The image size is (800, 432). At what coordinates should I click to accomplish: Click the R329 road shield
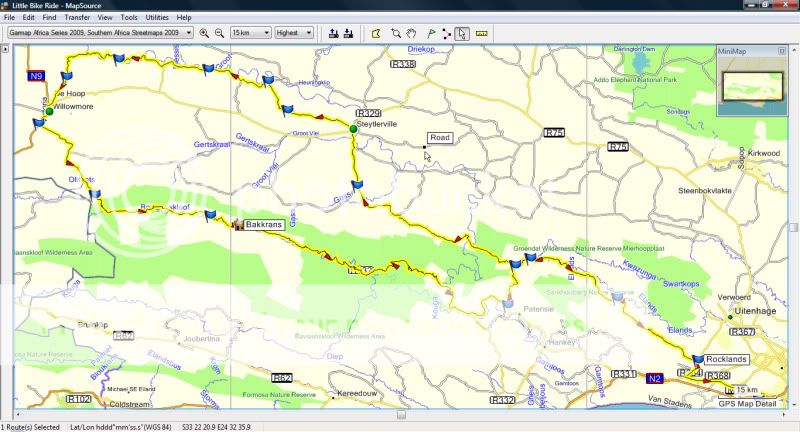[368, 113]
